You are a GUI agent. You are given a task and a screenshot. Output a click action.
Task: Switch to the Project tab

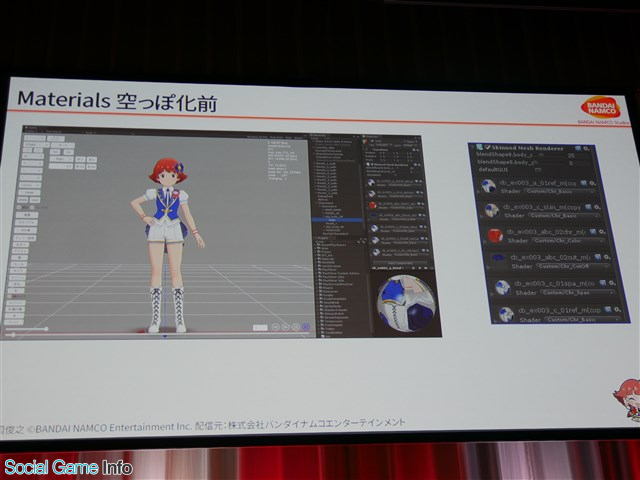322,238
